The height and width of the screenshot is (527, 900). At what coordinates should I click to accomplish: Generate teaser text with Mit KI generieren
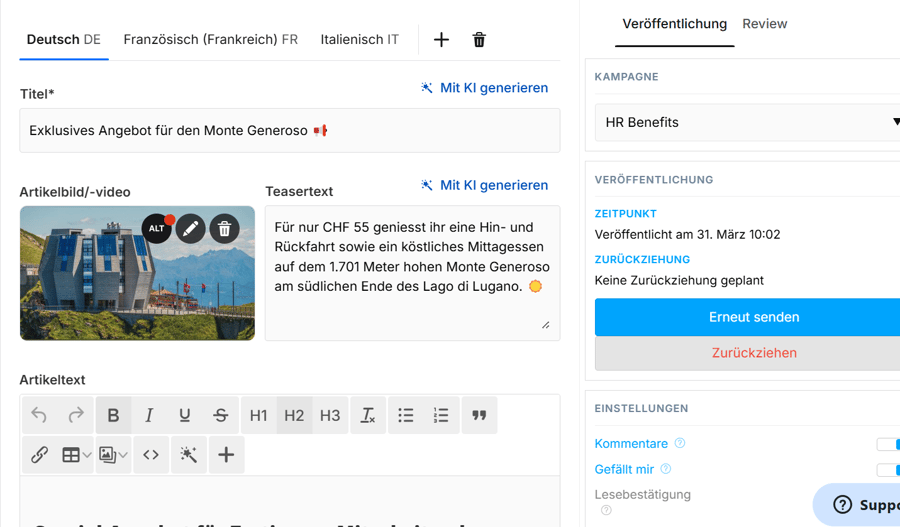pyautogui.click(x=484, y=185)
